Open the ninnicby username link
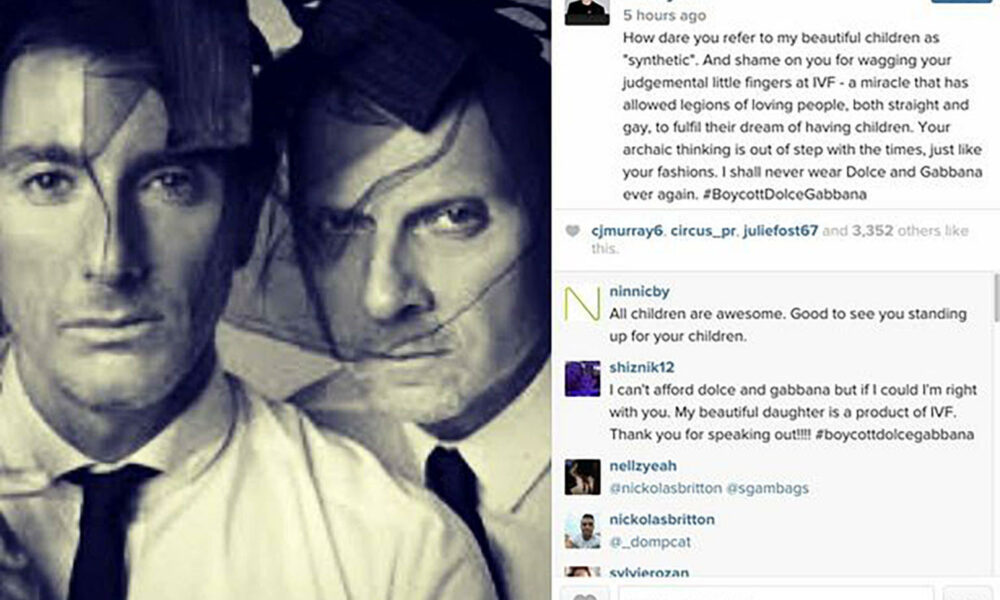 (x=639, y=291)
